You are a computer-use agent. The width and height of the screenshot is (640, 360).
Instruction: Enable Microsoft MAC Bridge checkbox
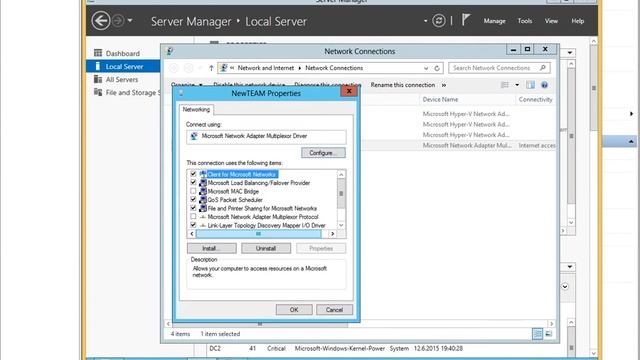[x=193, y=191]
